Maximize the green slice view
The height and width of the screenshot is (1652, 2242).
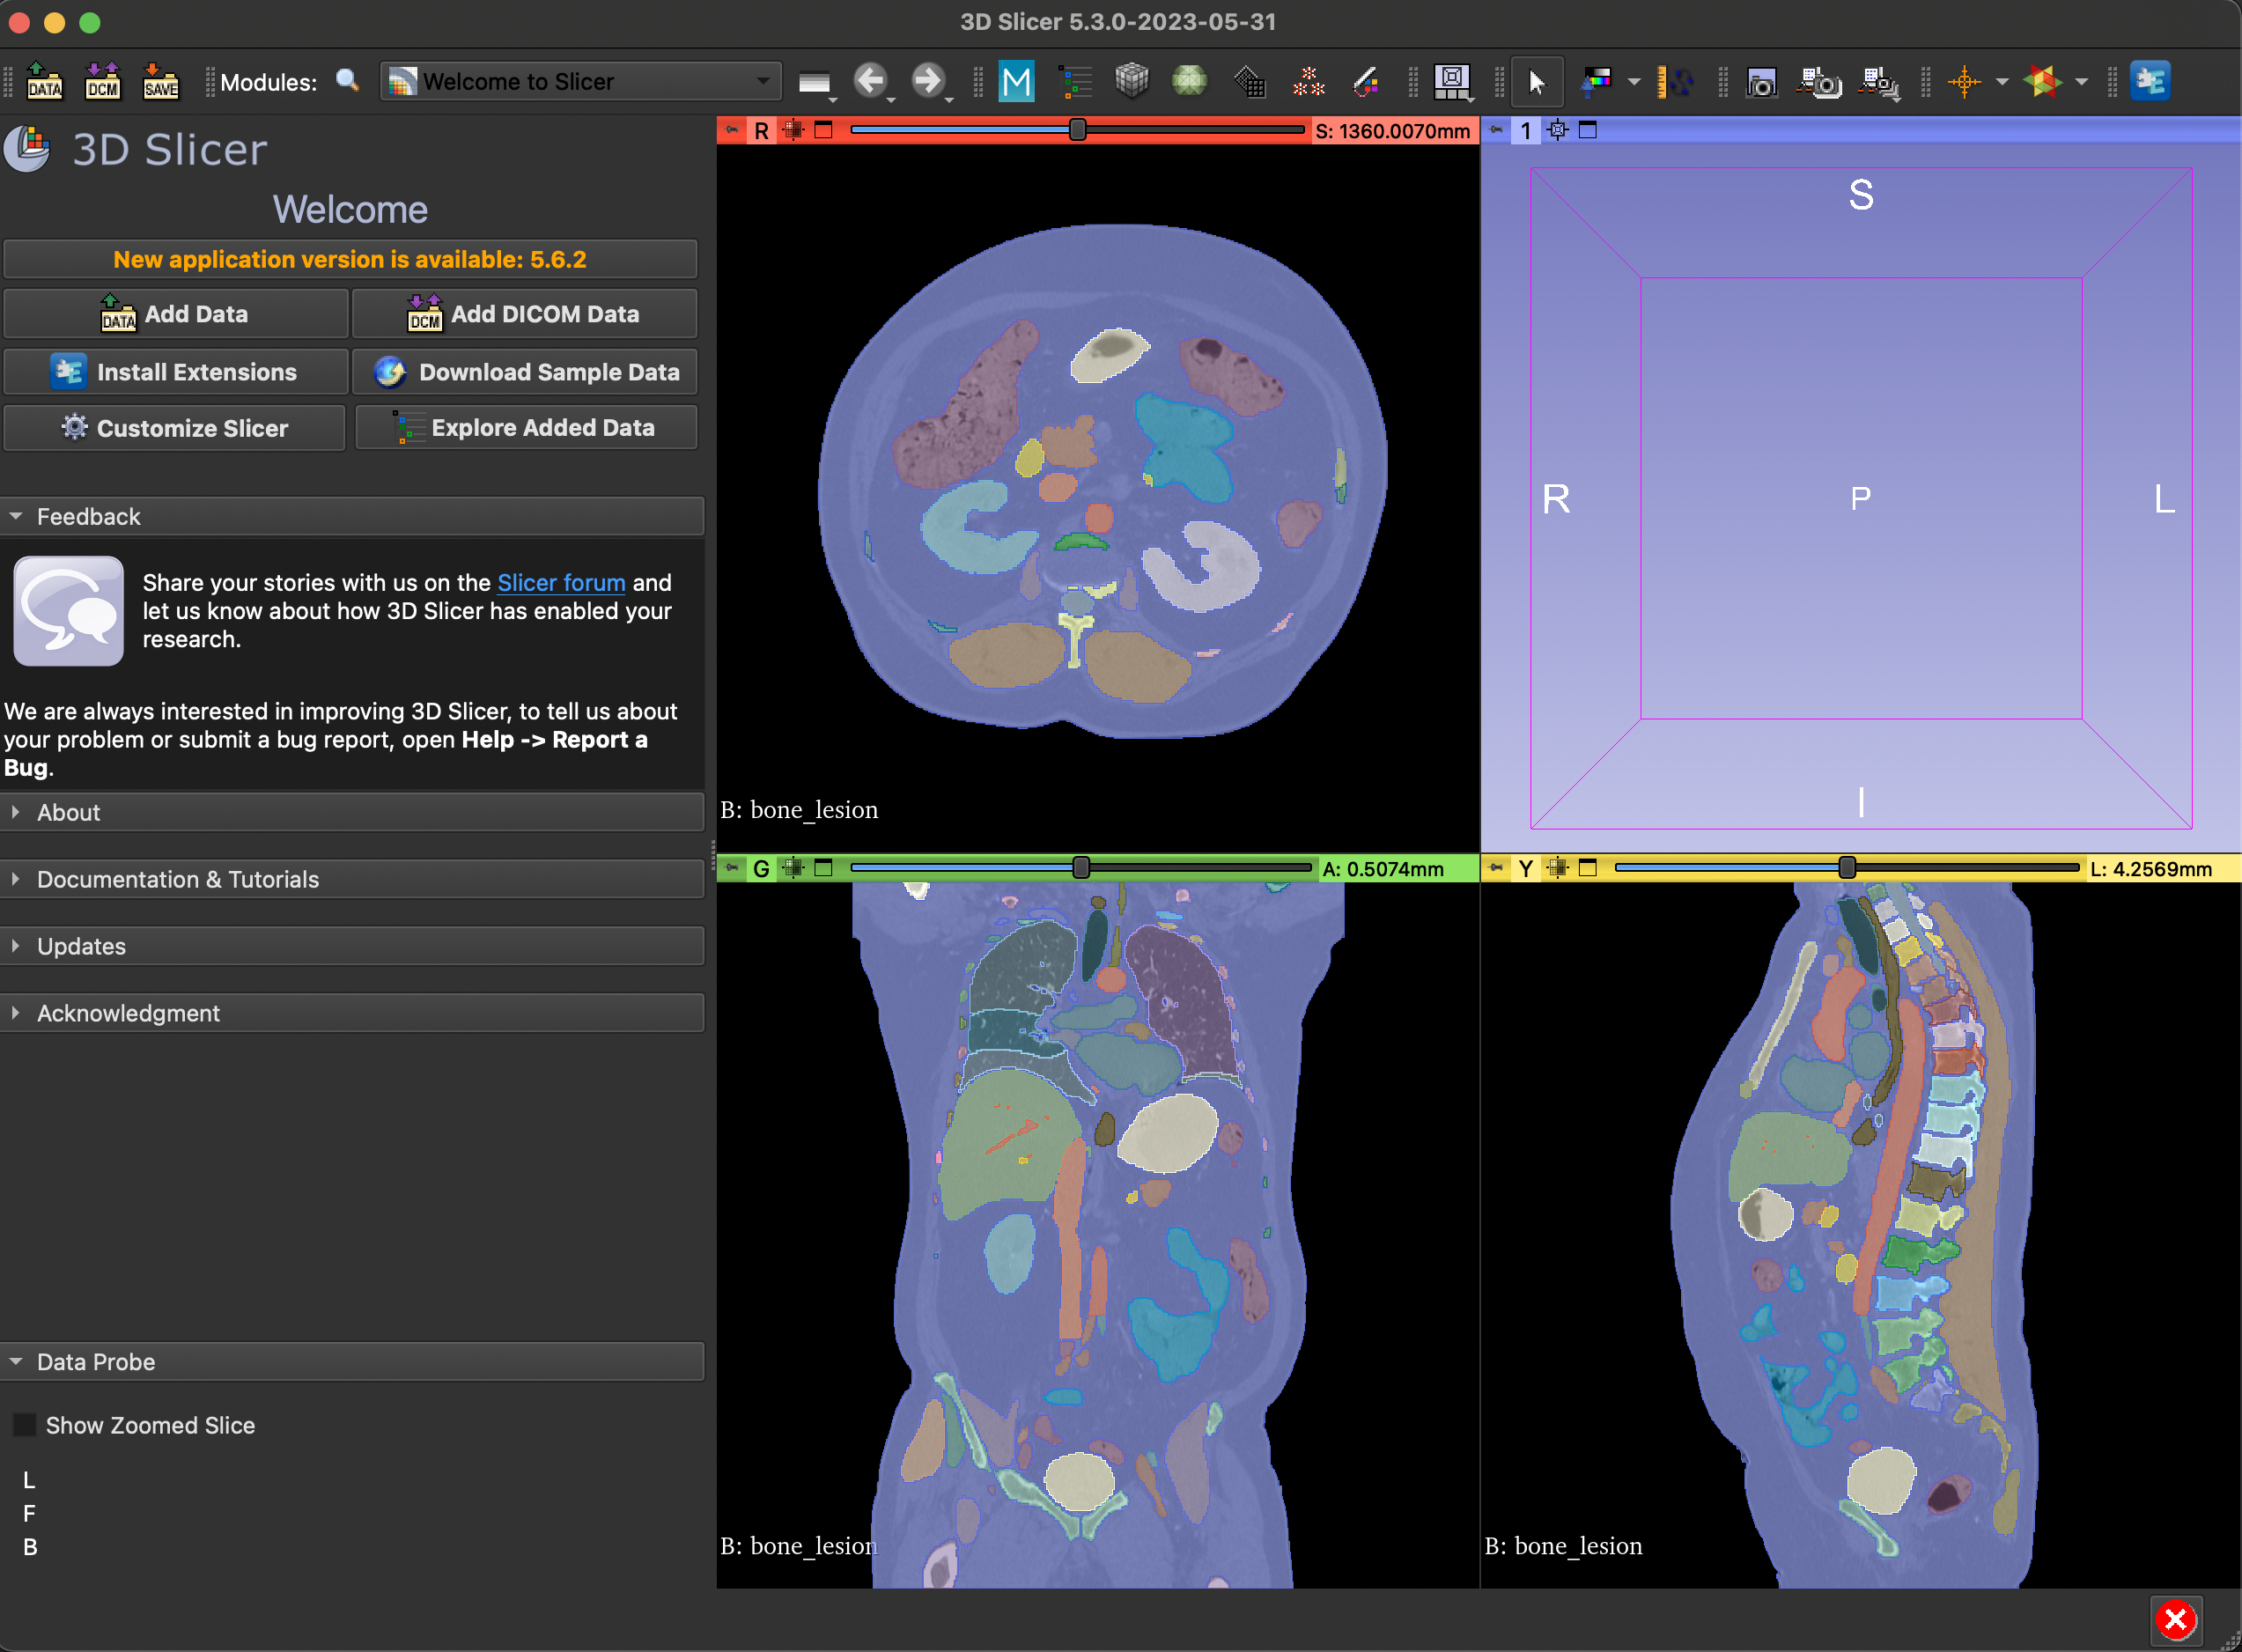click(x=824, y=868)
